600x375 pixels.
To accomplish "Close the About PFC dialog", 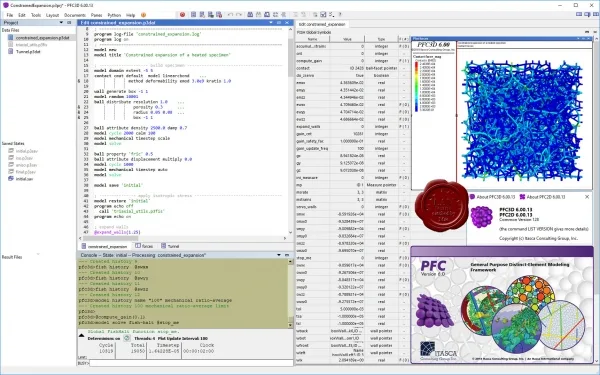I will pyautogui.click(x=587, y=197).
